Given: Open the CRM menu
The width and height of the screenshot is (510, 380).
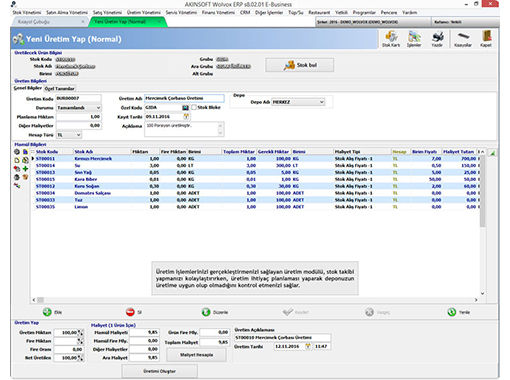Looking at the screenshot, I should 245,12.
